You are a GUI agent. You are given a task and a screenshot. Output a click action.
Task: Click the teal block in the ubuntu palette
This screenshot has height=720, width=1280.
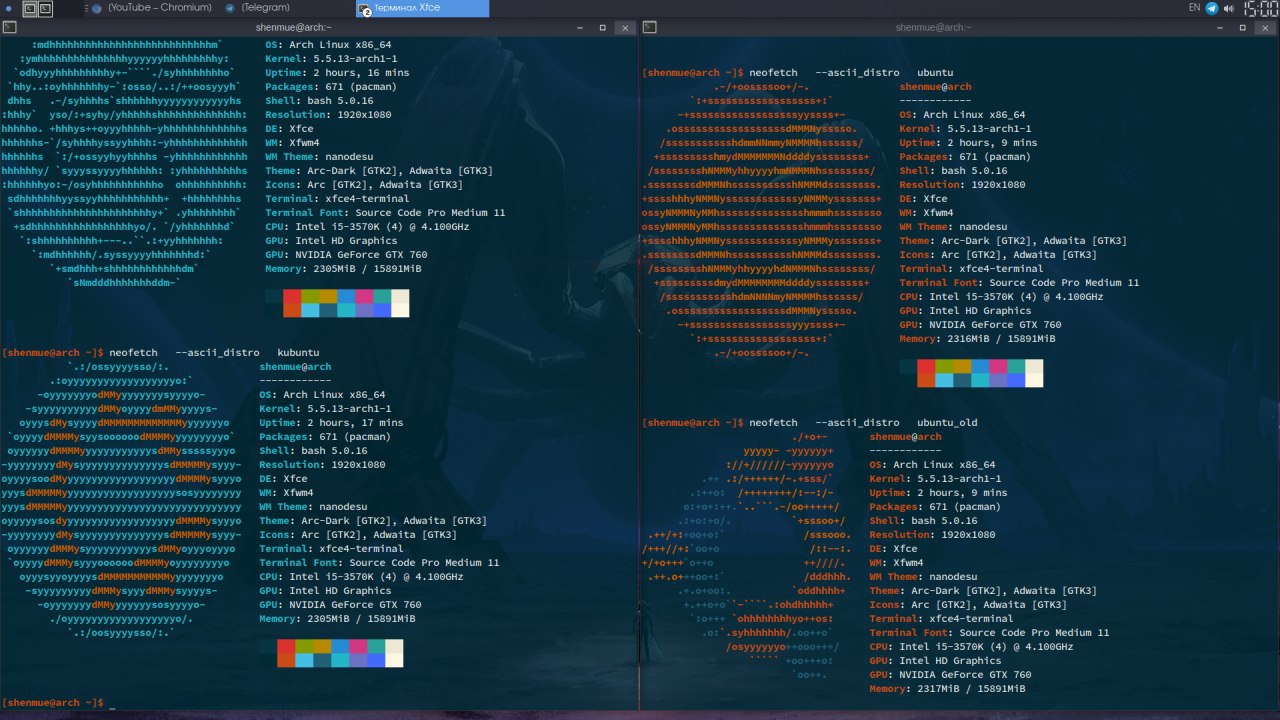coord(1016,366)
